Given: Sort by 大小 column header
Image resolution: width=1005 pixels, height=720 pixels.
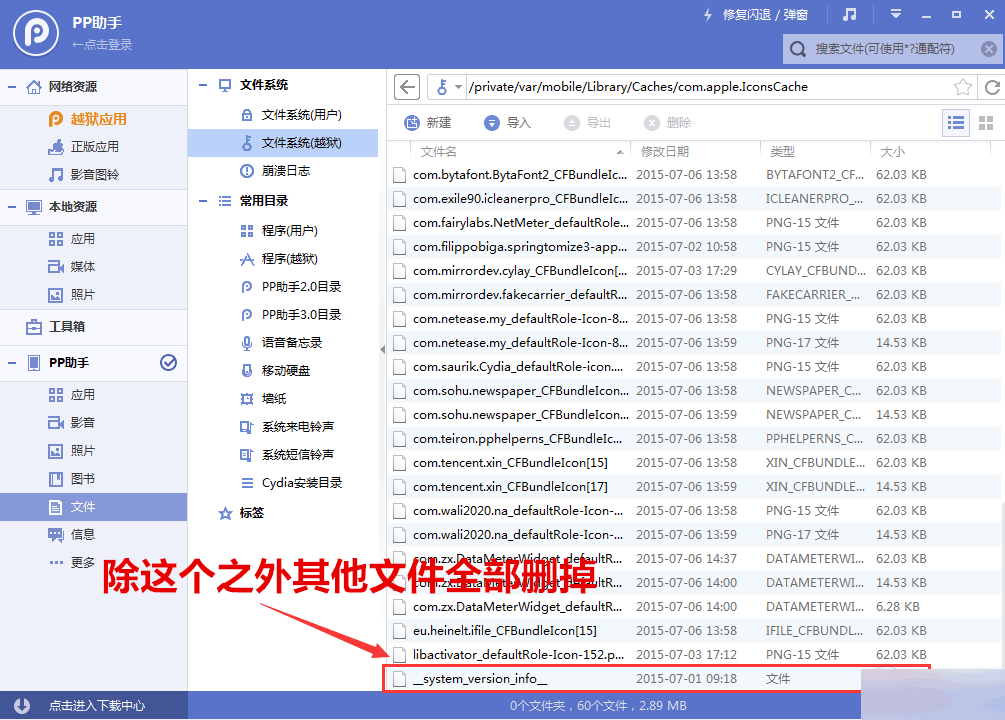Looking at the screenshot, I should pos(931,151).
